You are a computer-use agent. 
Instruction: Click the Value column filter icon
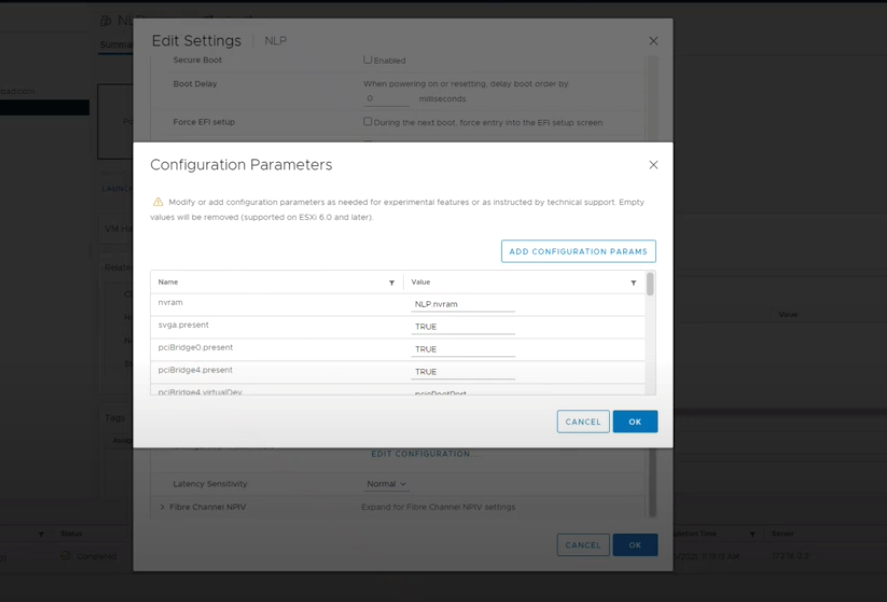tap(633, 283)
